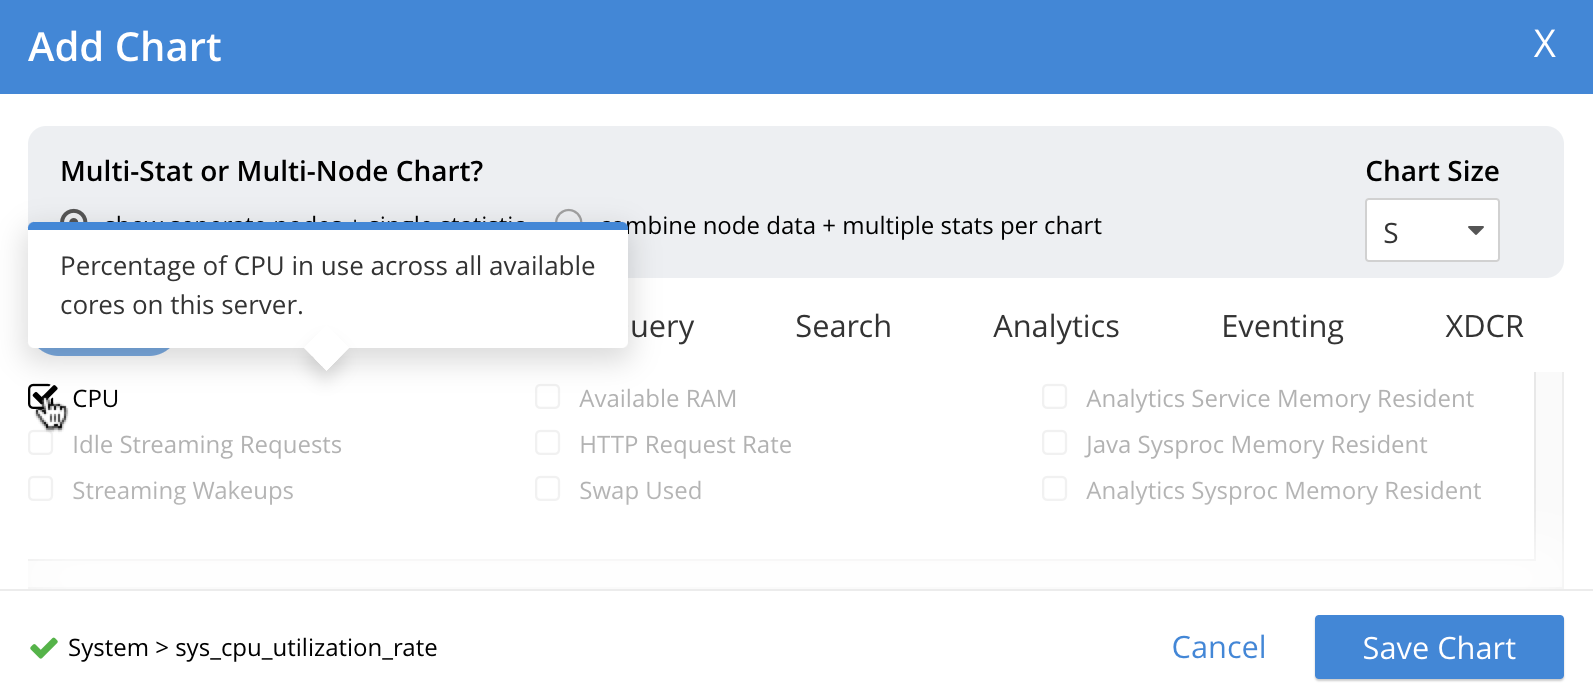Open the Analytics tab
This screenshot has width=1593, height=696.
pyautogui.click(x=1055, y=327)
